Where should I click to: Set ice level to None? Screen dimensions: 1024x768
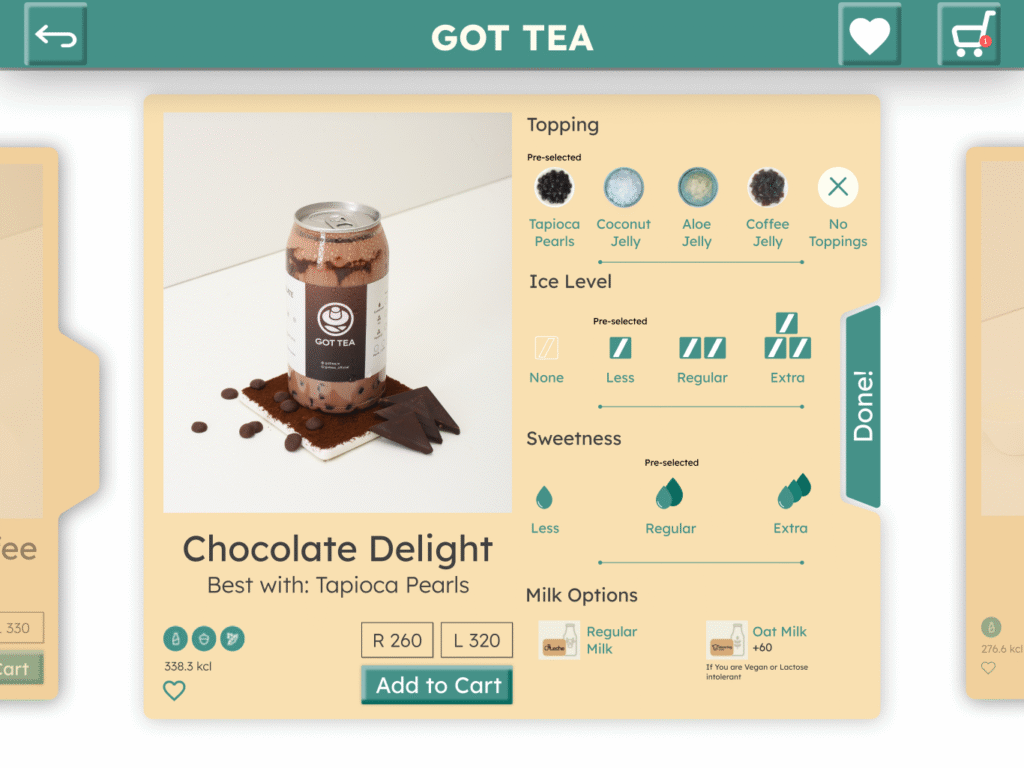(547, 360)
